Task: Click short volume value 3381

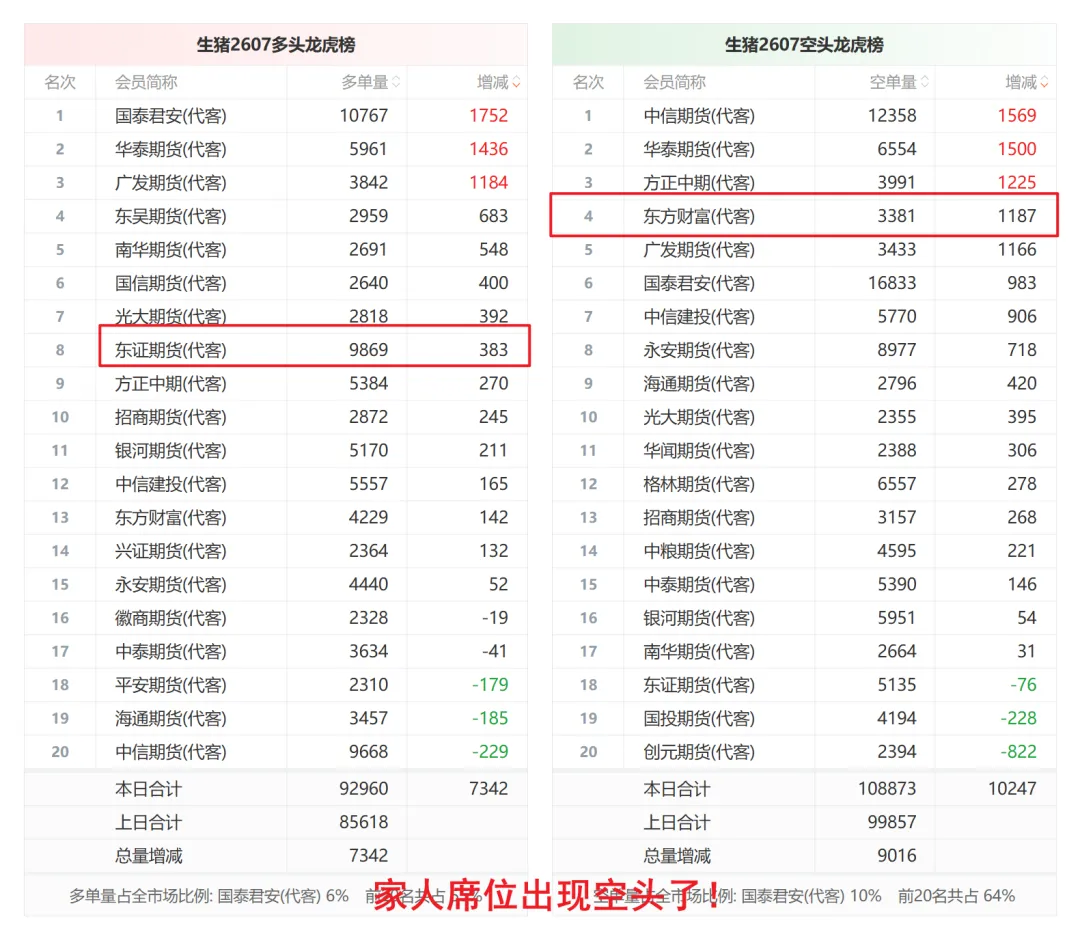Action: pyautogui.click(x=897, y=216)
